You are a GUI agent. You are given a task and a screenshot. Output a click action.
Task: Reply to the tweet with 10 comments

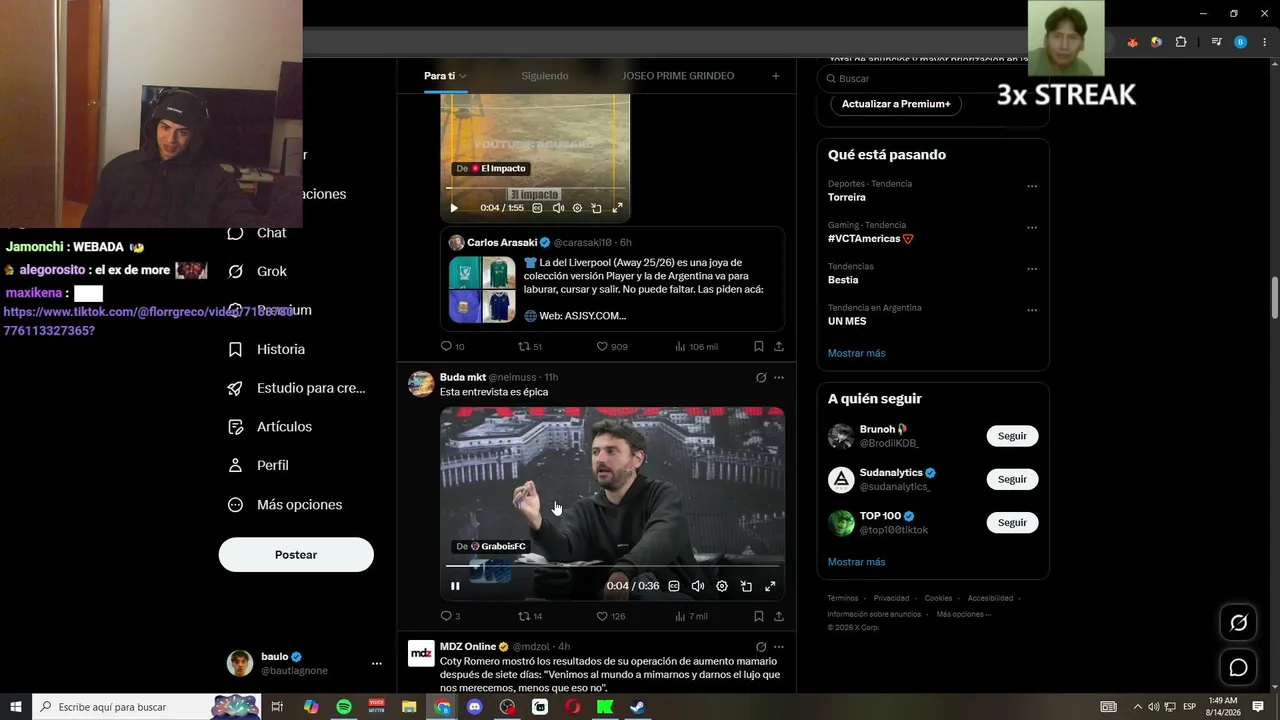447,347
